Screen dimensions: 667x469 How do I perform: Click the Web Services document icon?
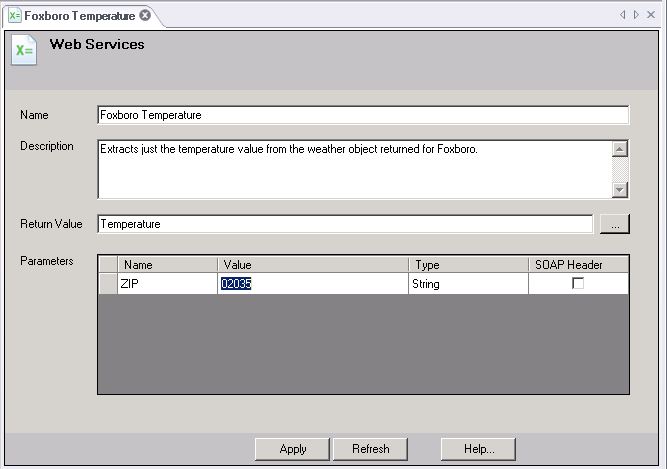tap(23, 50)
